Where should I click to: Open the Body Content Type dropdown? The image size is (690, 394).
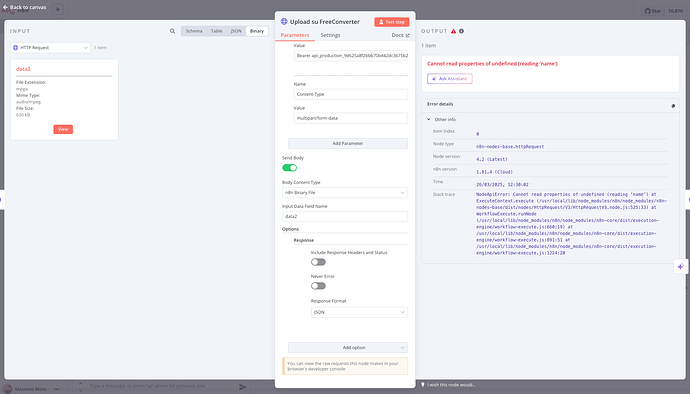pyautogui.click(x=345, y=193)
